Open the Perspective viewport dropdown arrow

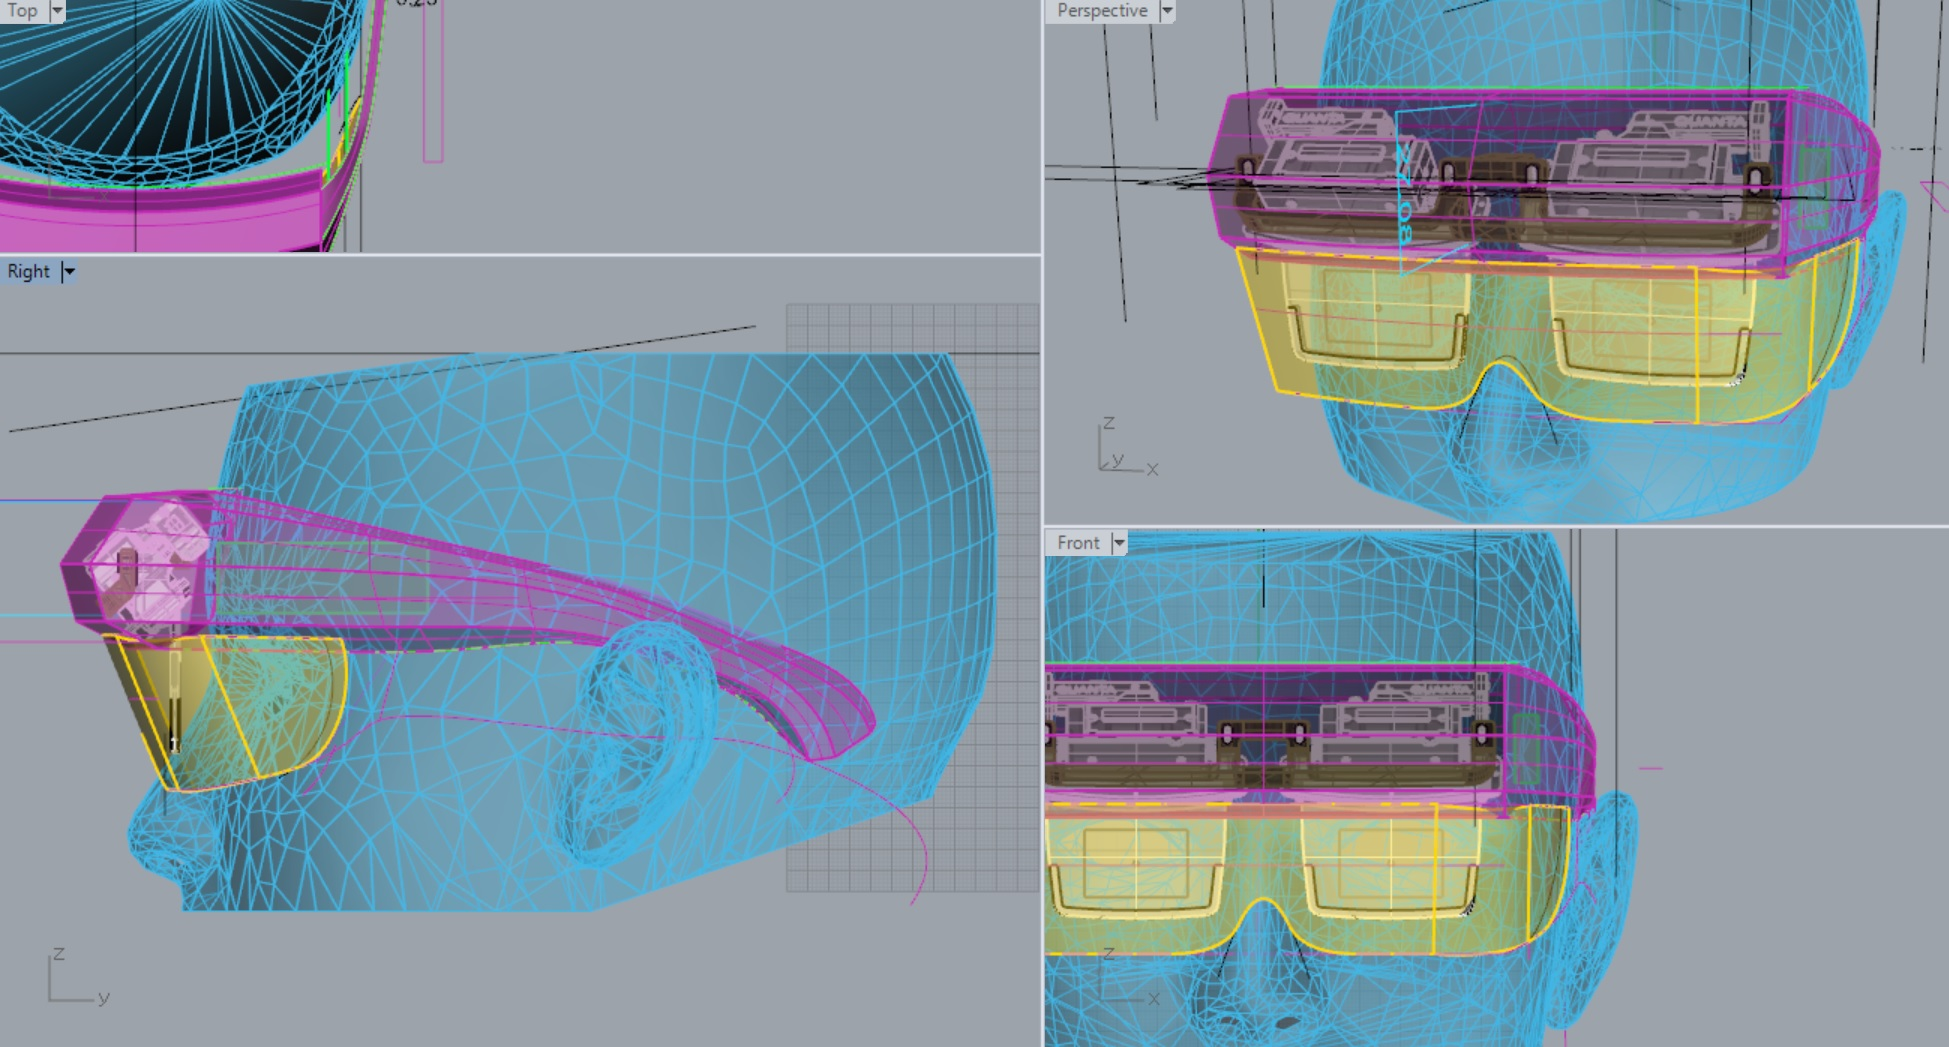tap(1166, 11)
